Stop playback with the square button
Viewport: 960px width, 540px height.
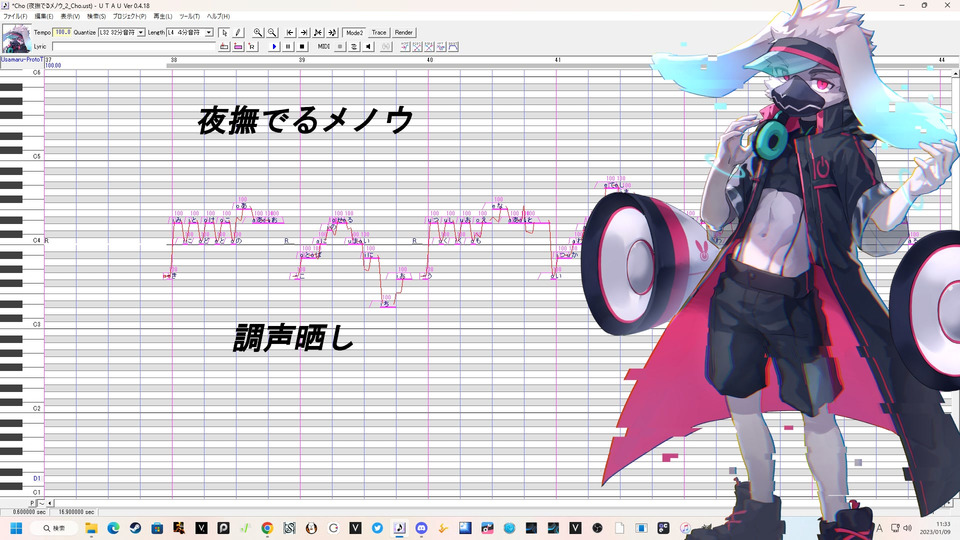pyautogui.click(x=302, y=47)
